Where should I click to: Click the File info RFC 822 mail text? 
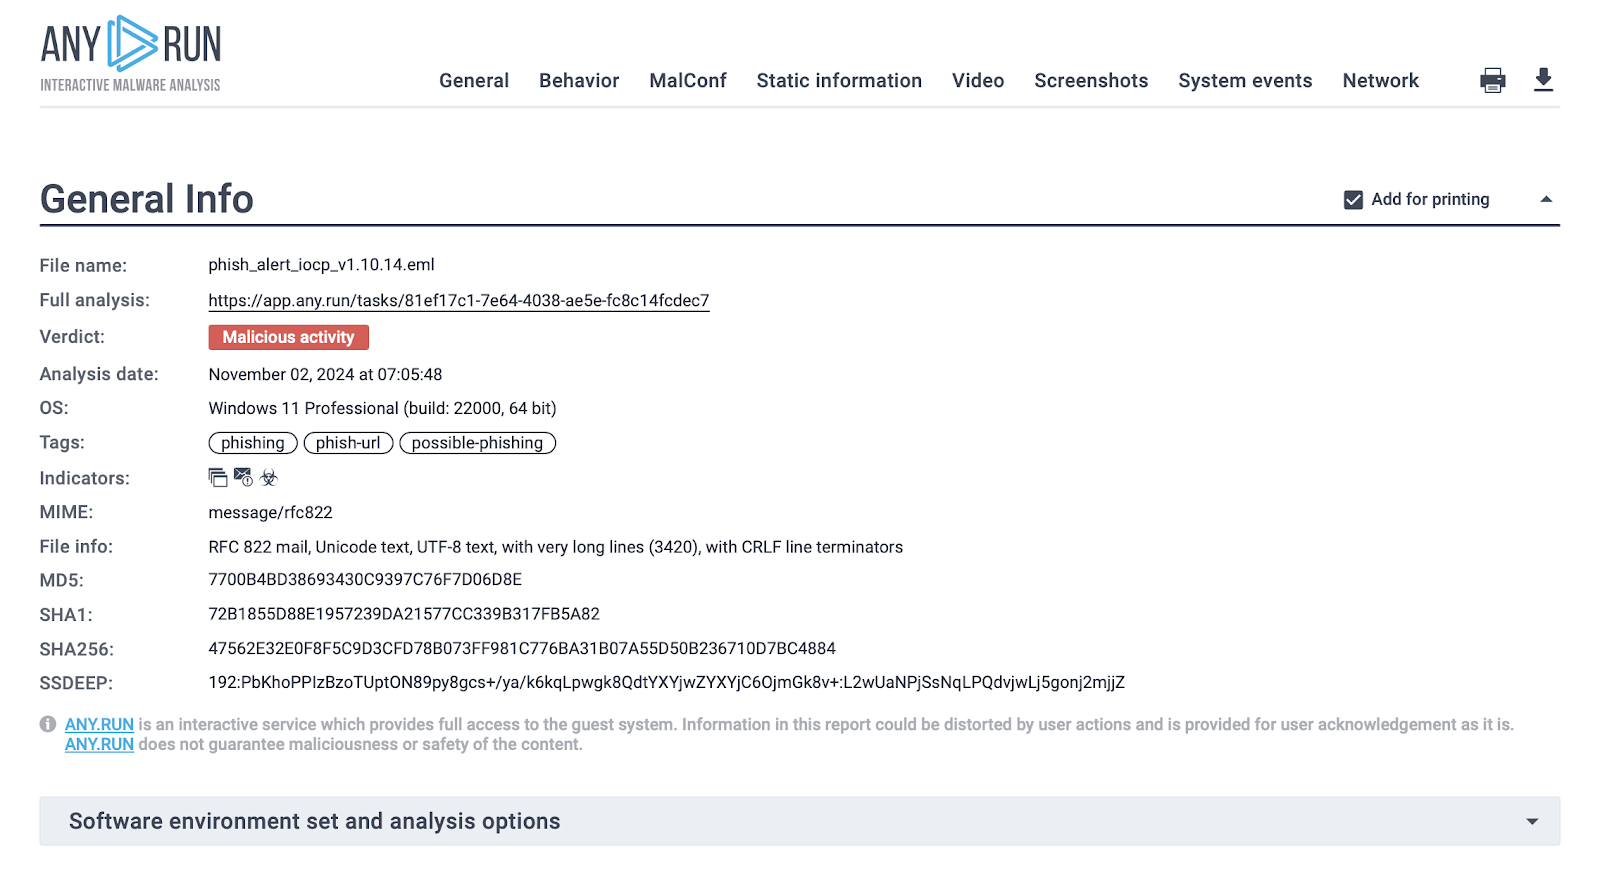coord(555,547)
